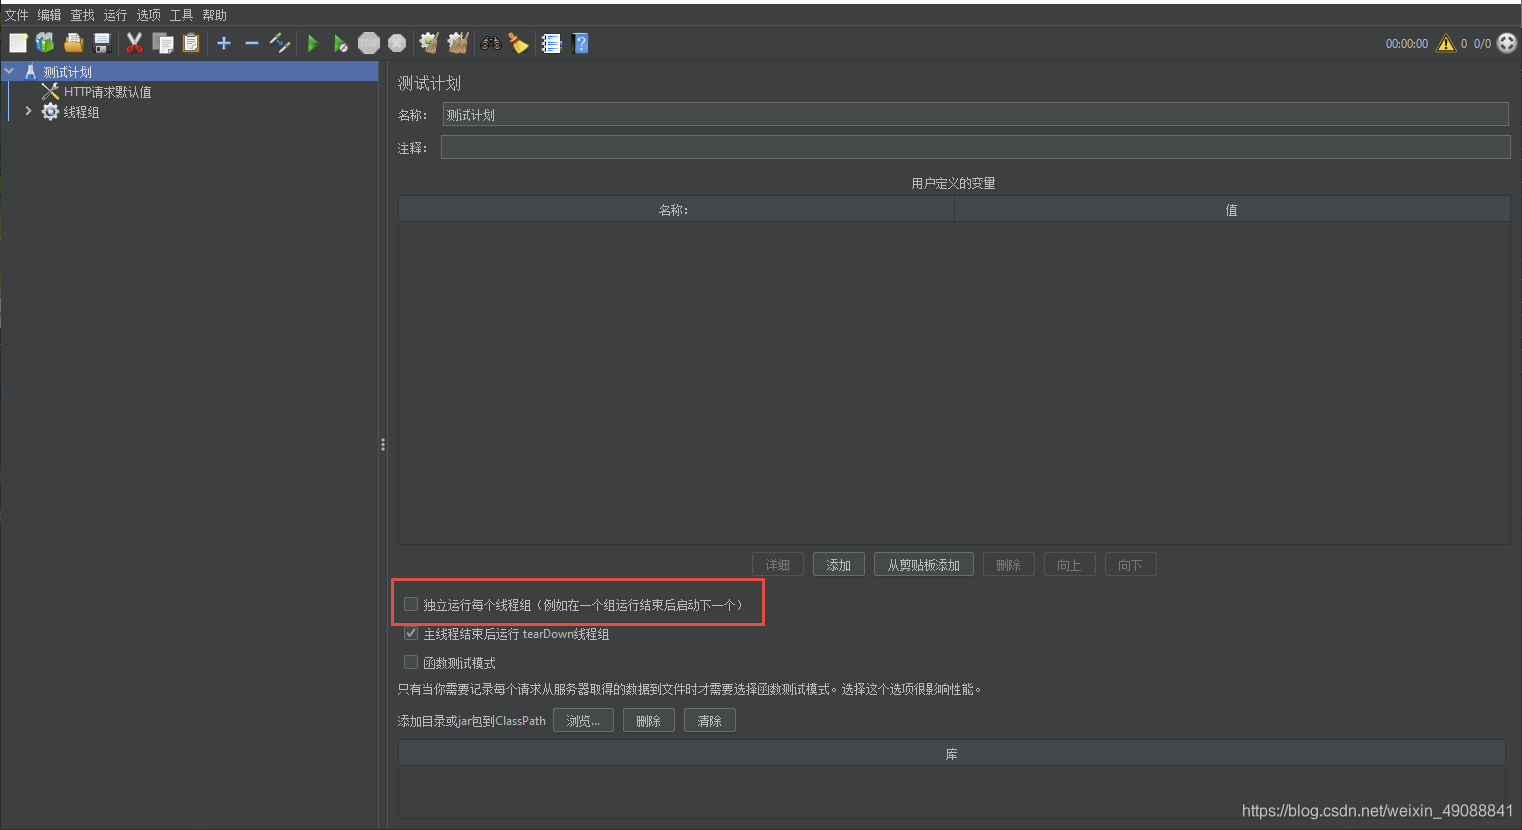Enable 独立运行每个线程组 checkbox
Image resolution: width=1522 pixels, height=830 pixels.
[x=410, y=604]
